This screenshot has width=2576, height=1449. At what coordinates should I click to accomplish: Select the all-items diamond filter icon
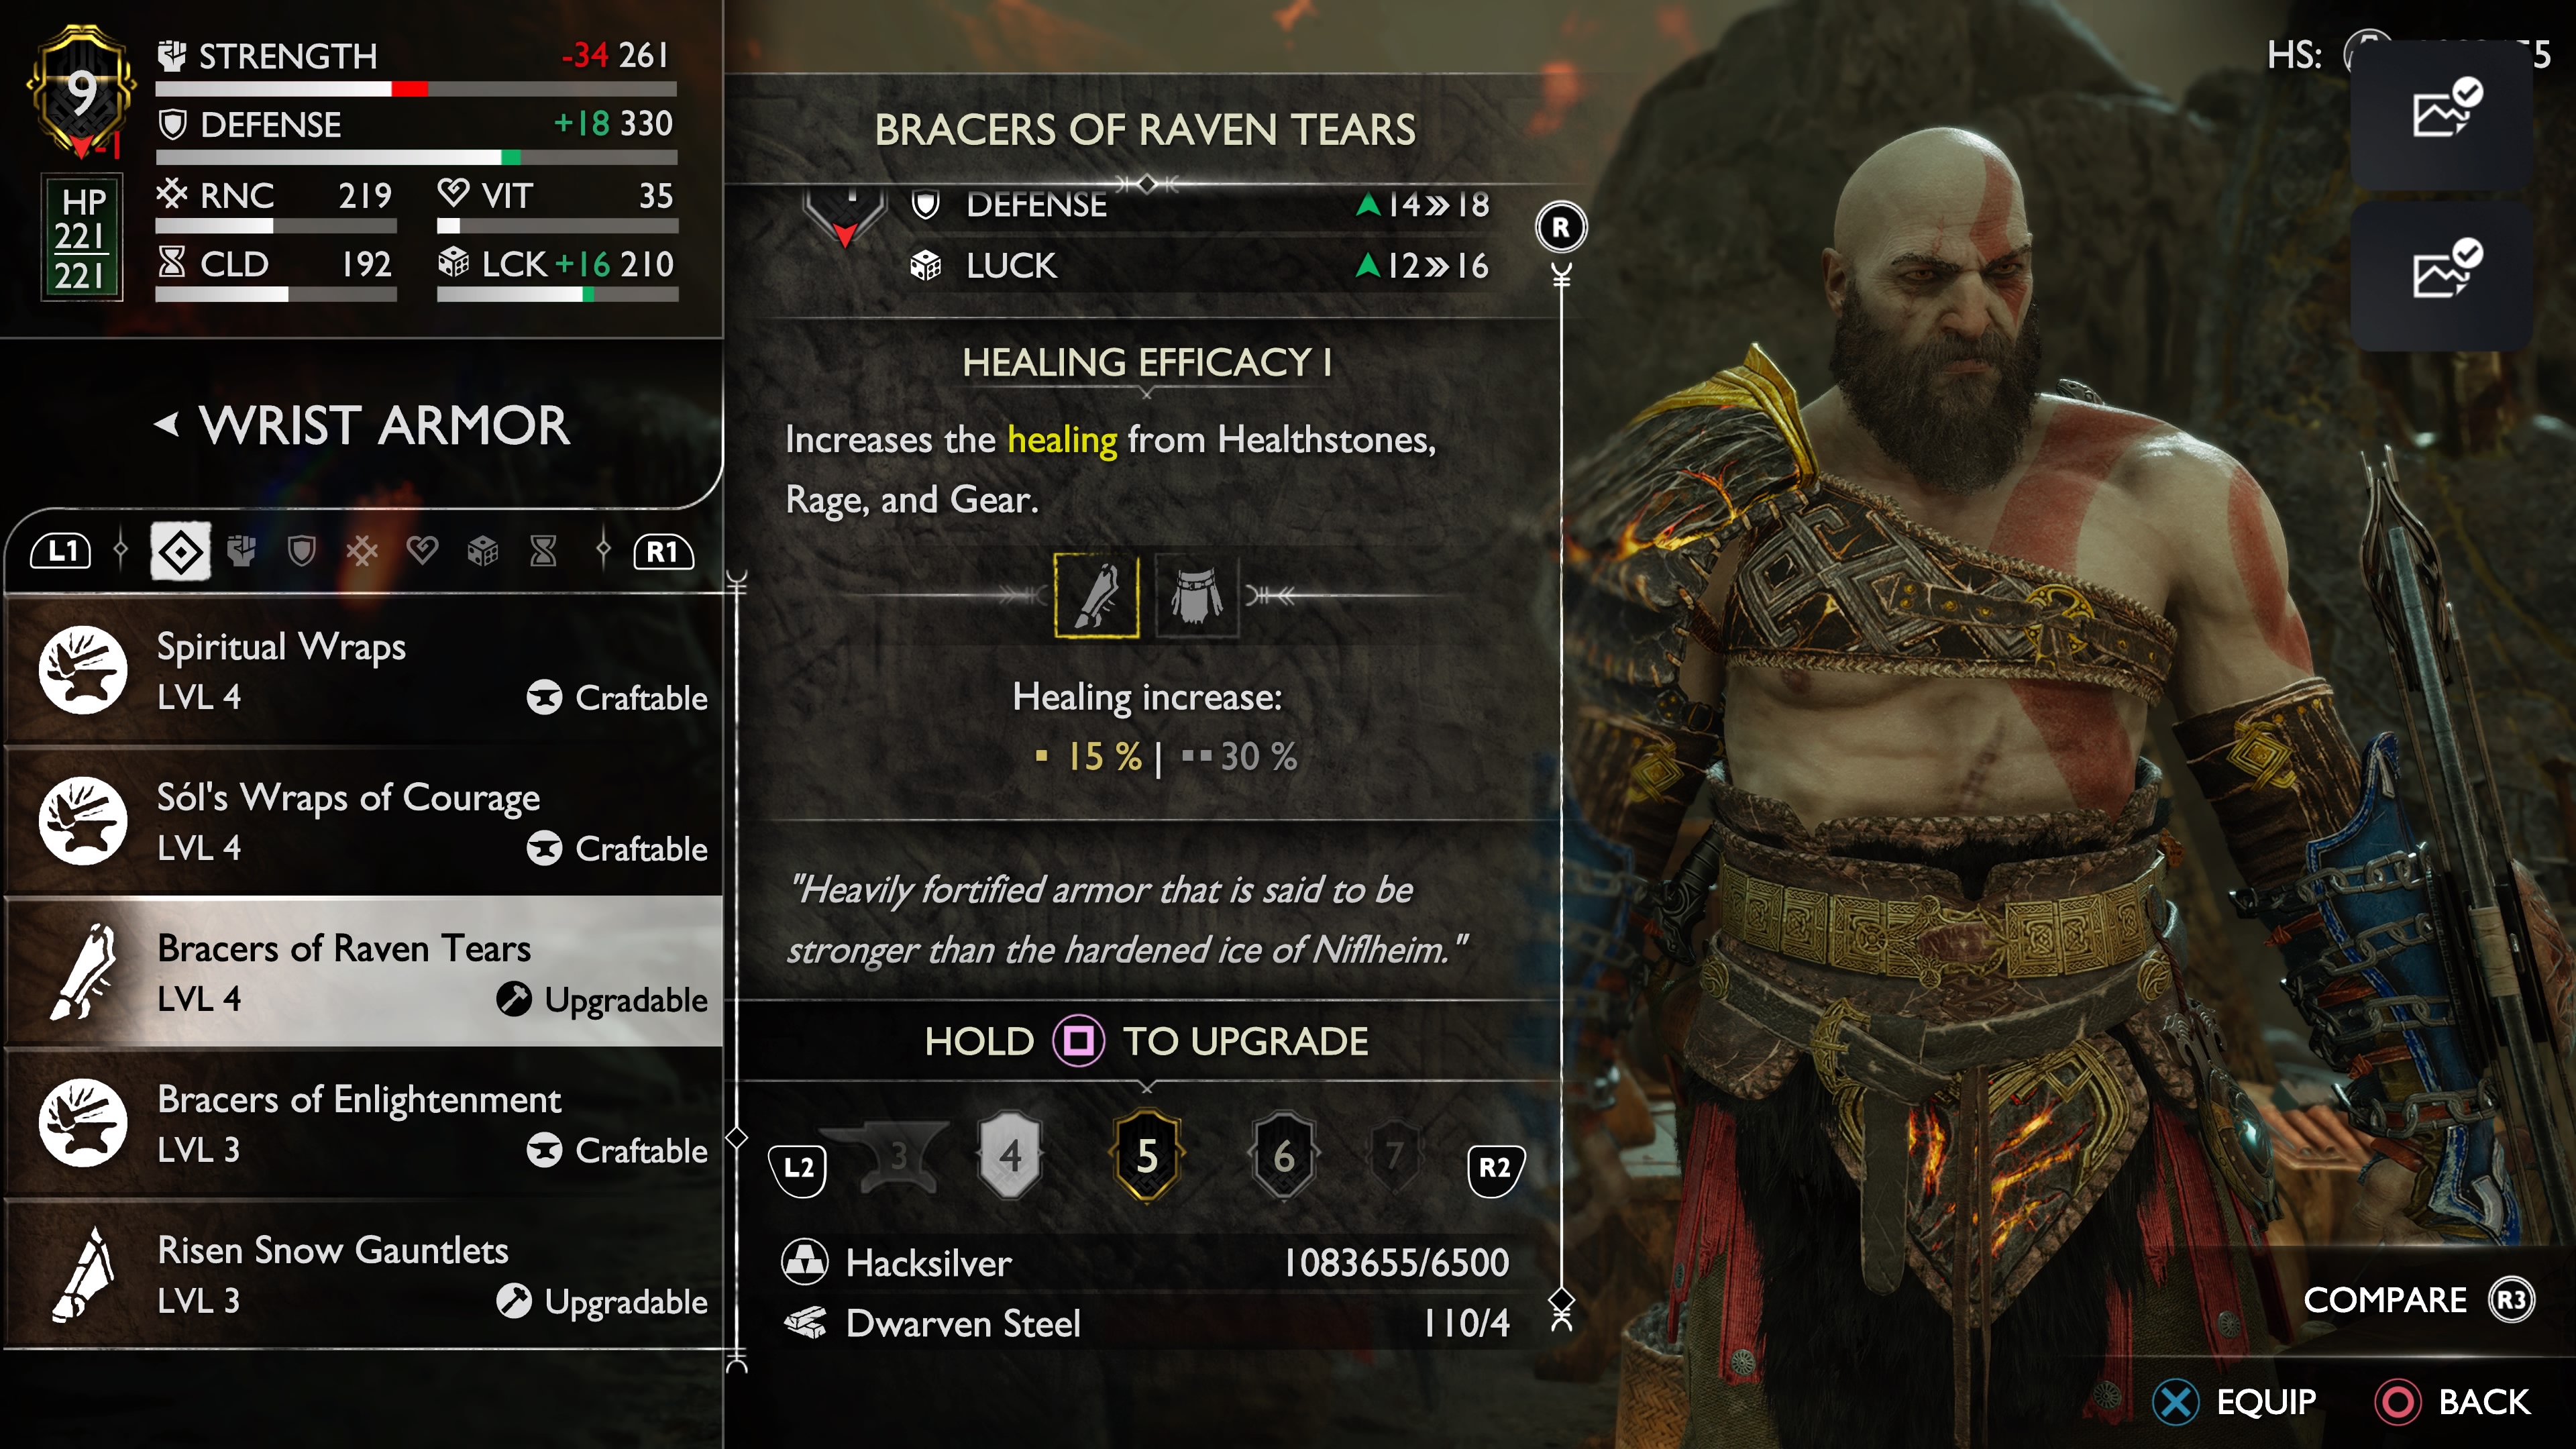point(181,551)
